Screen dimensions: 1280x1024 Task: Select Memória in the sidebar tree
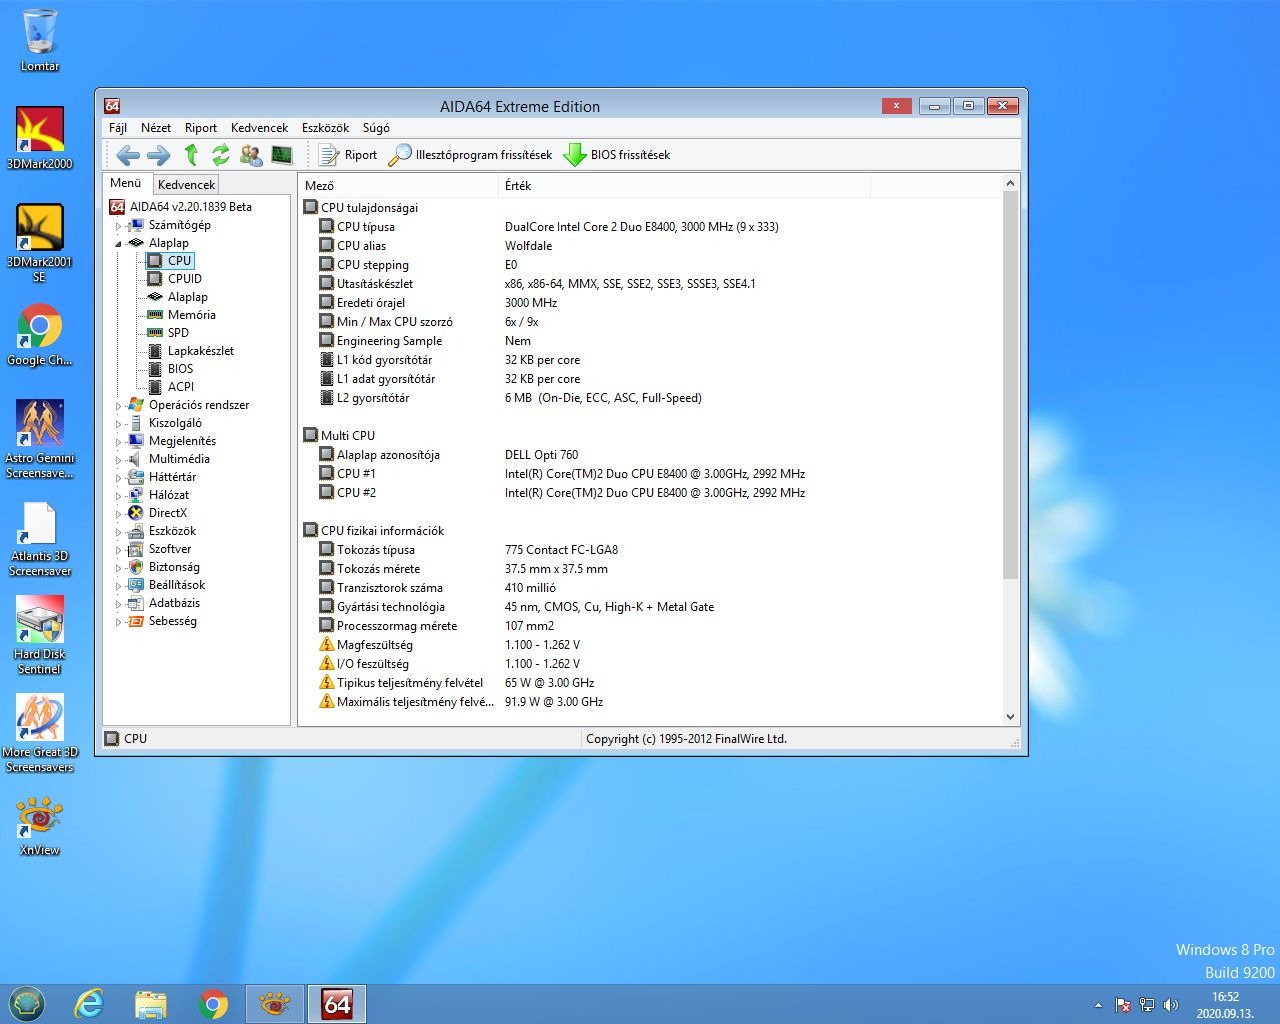(x=191, y=315)
